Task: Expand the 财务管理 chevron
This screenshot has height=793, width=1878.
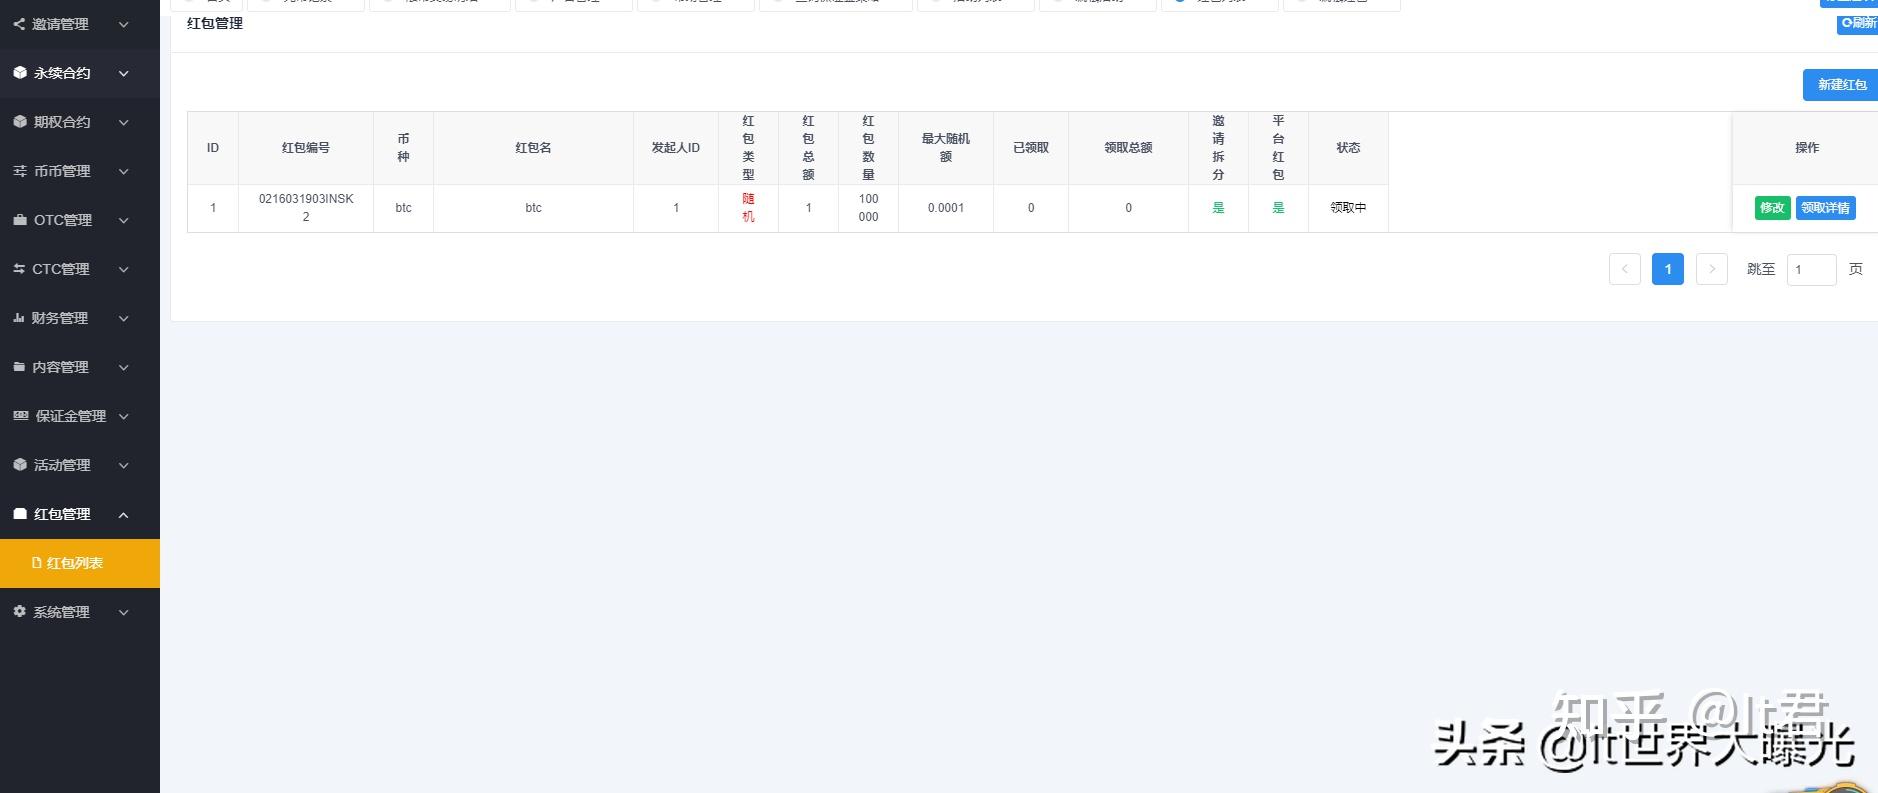Action: point(124,318)
